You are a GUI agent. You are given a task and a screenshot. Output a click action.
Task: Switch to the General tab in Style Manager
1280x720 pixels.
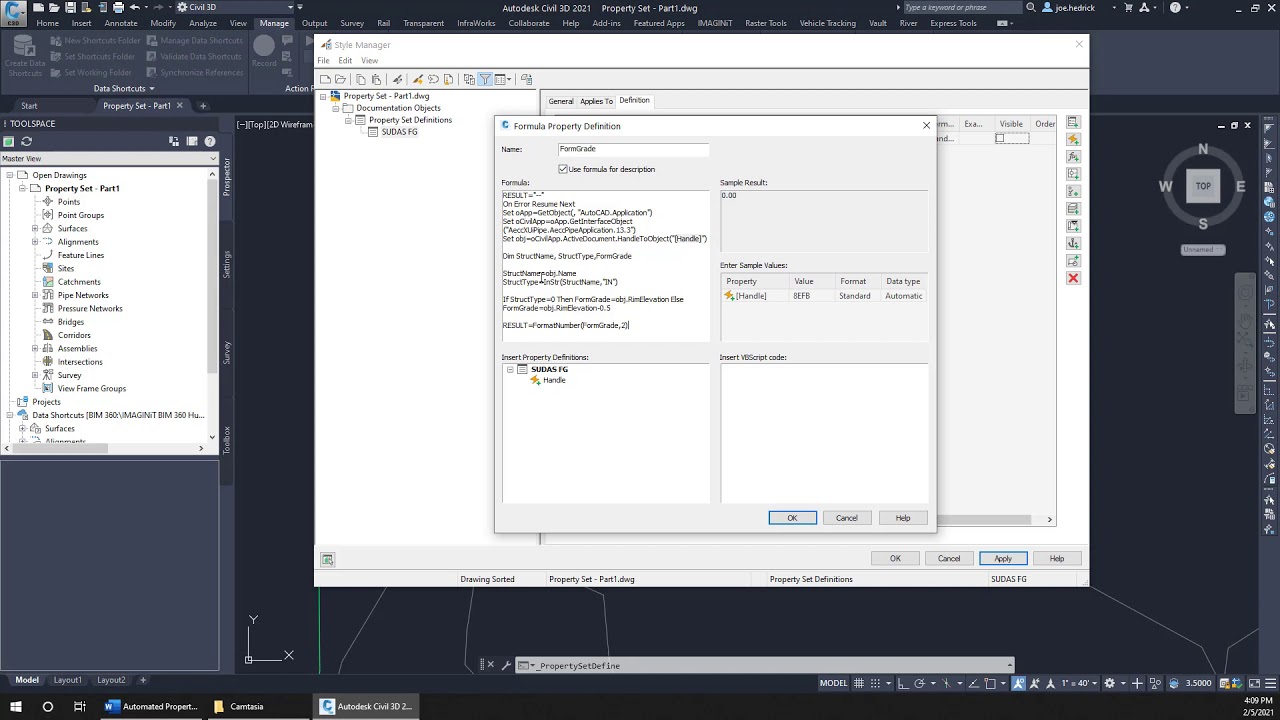coord(561,101)
